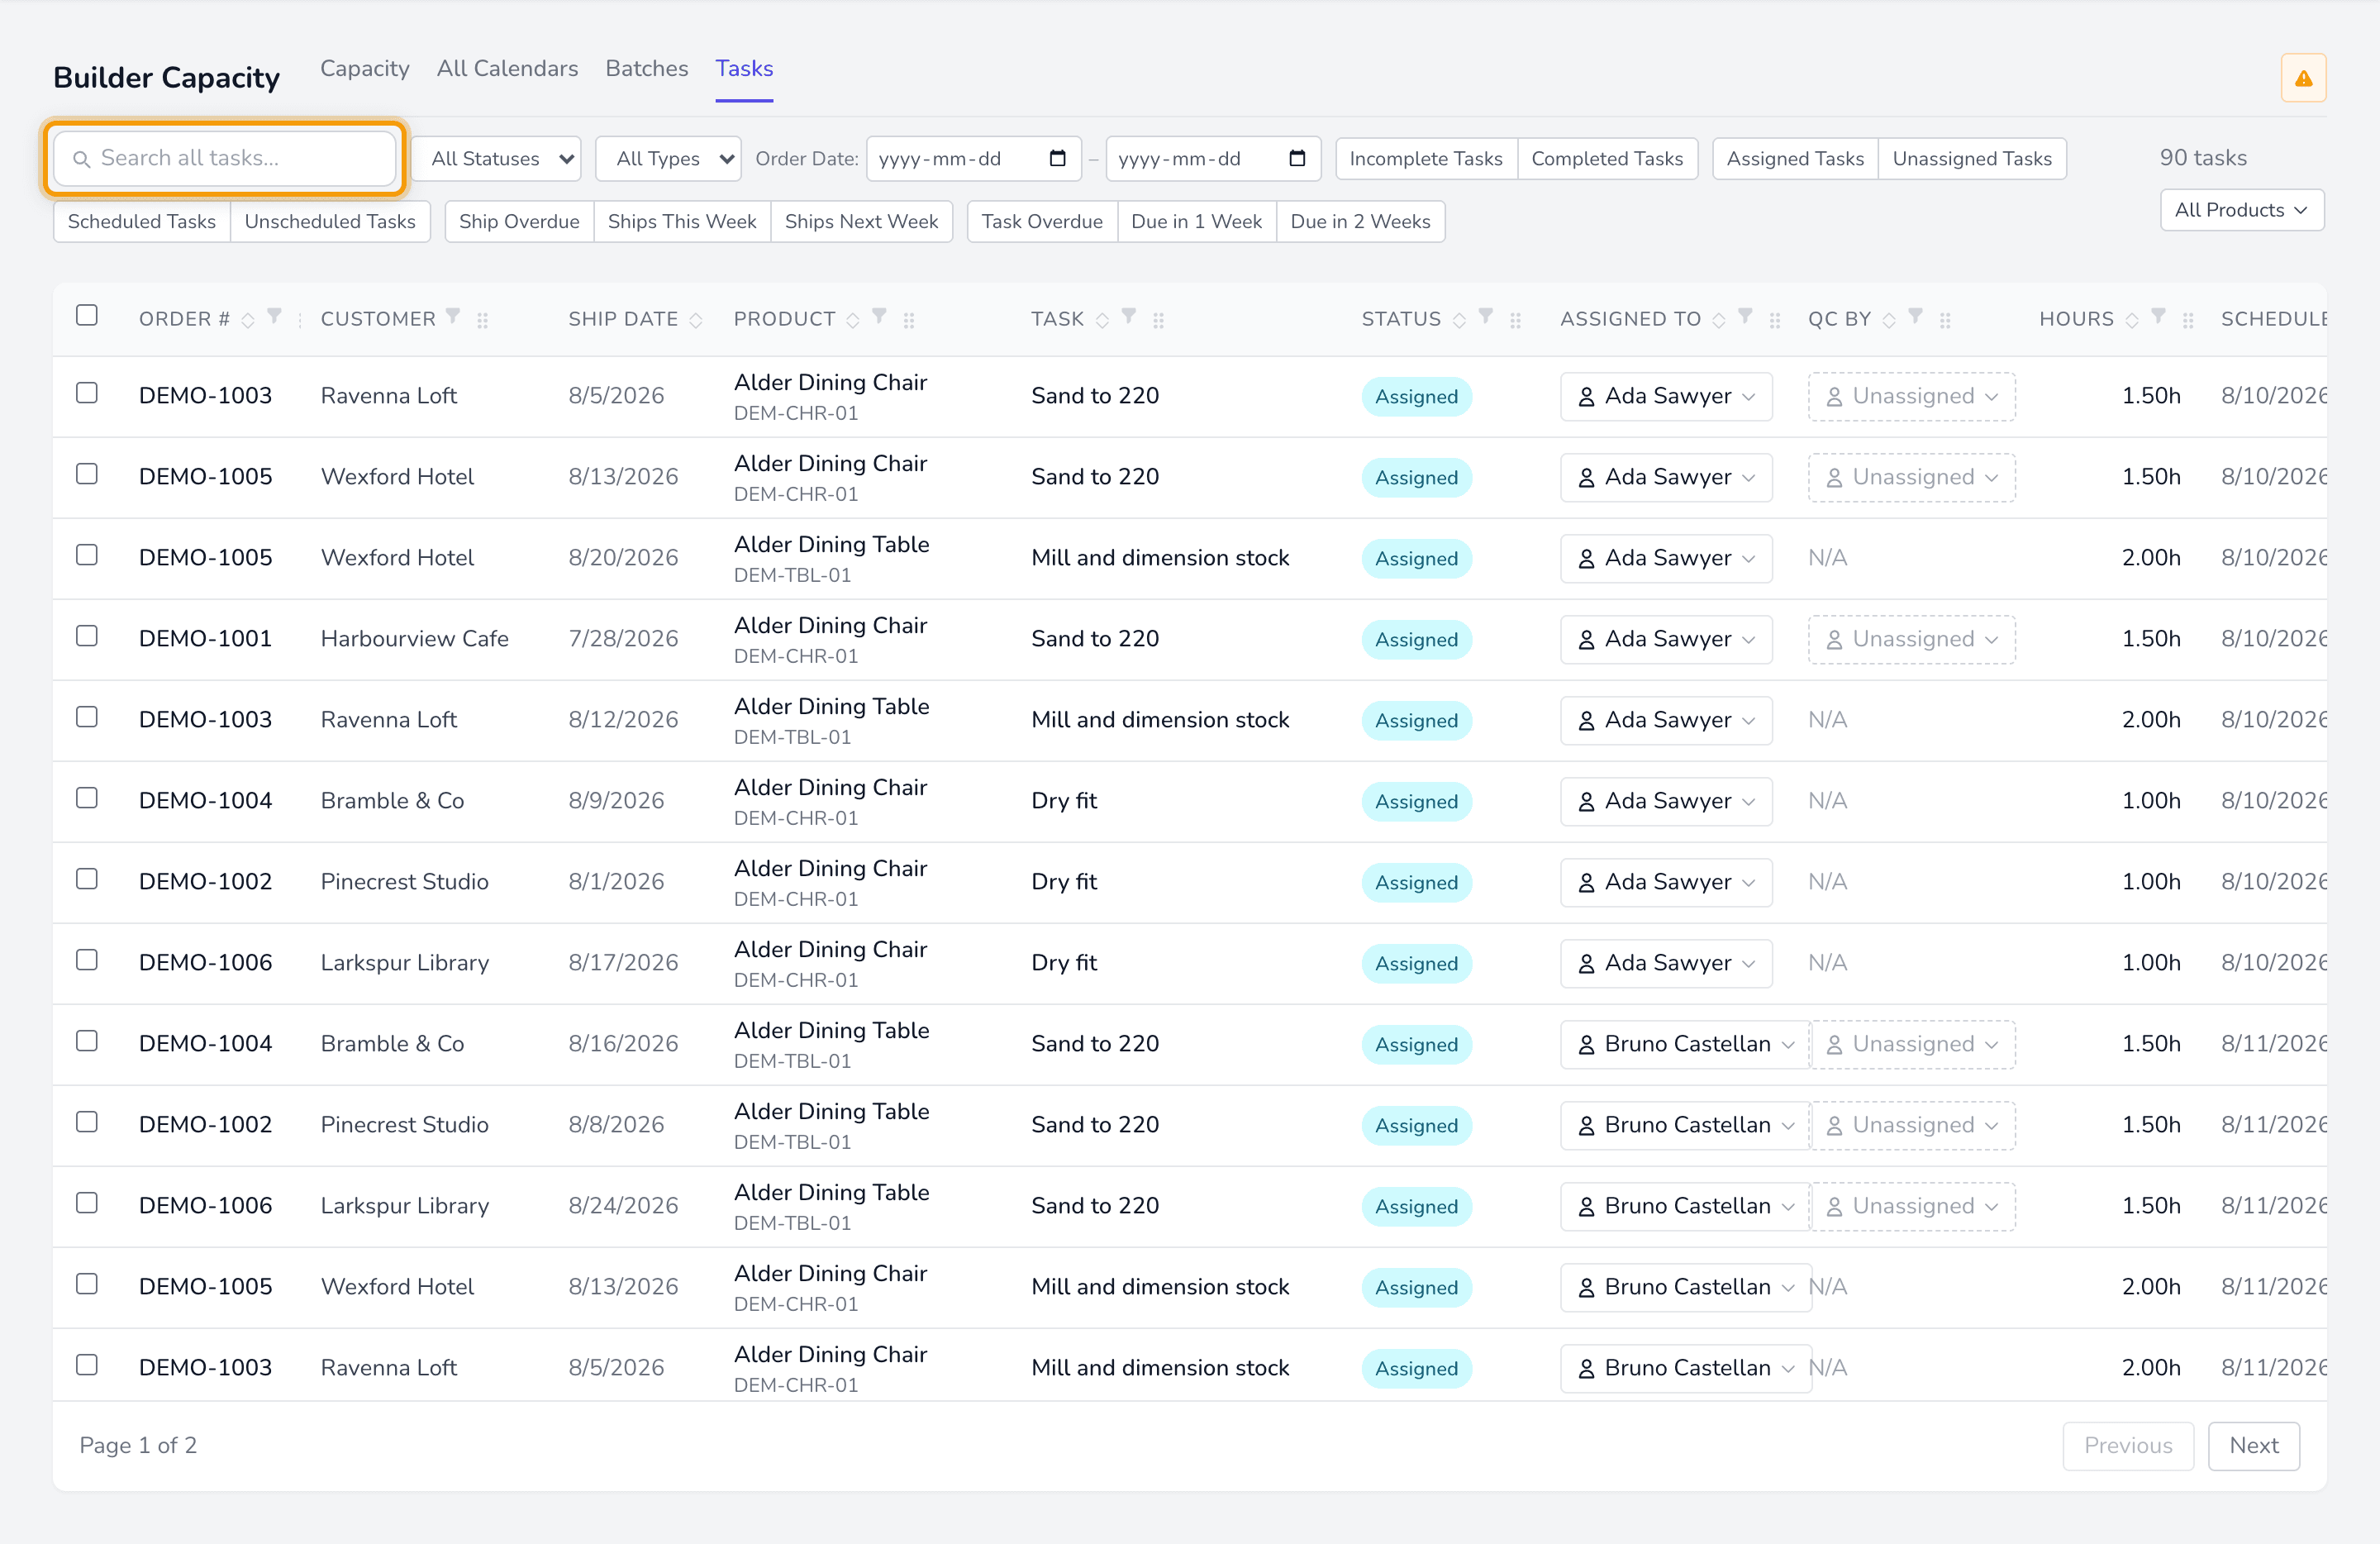The height and width of the screenshot is (1544, 2380).
Task: Select the DEMO-1002 Pinecrest Studio 8/8/2026 checkbox
Action: pos(87,1122)
